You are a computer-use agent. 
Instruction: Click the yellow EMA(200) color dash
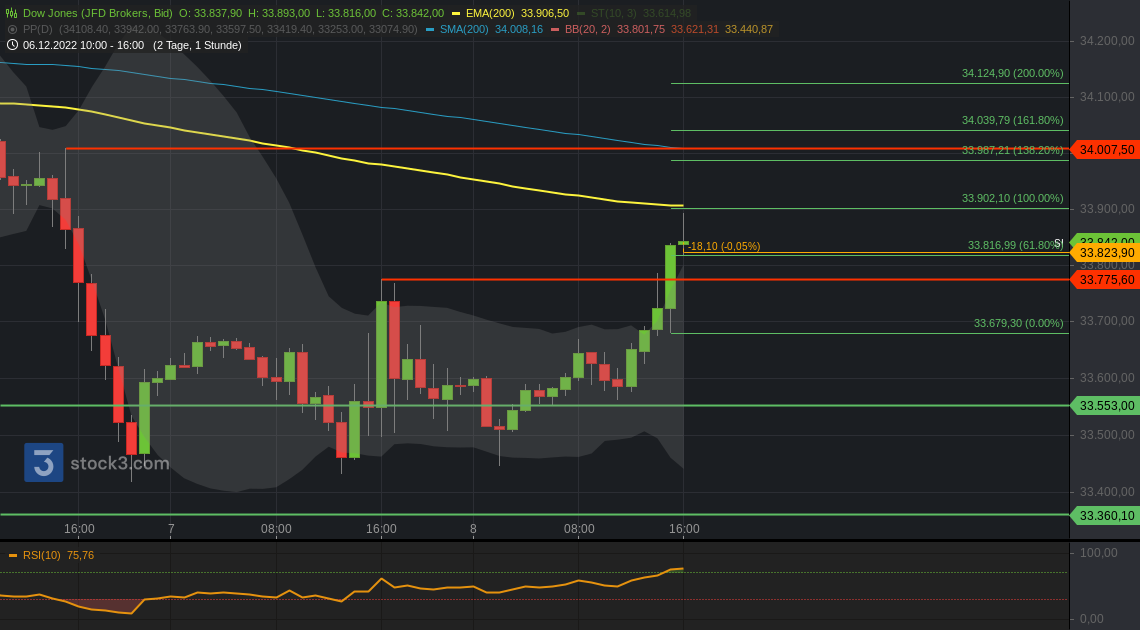[x=455, y=14]
